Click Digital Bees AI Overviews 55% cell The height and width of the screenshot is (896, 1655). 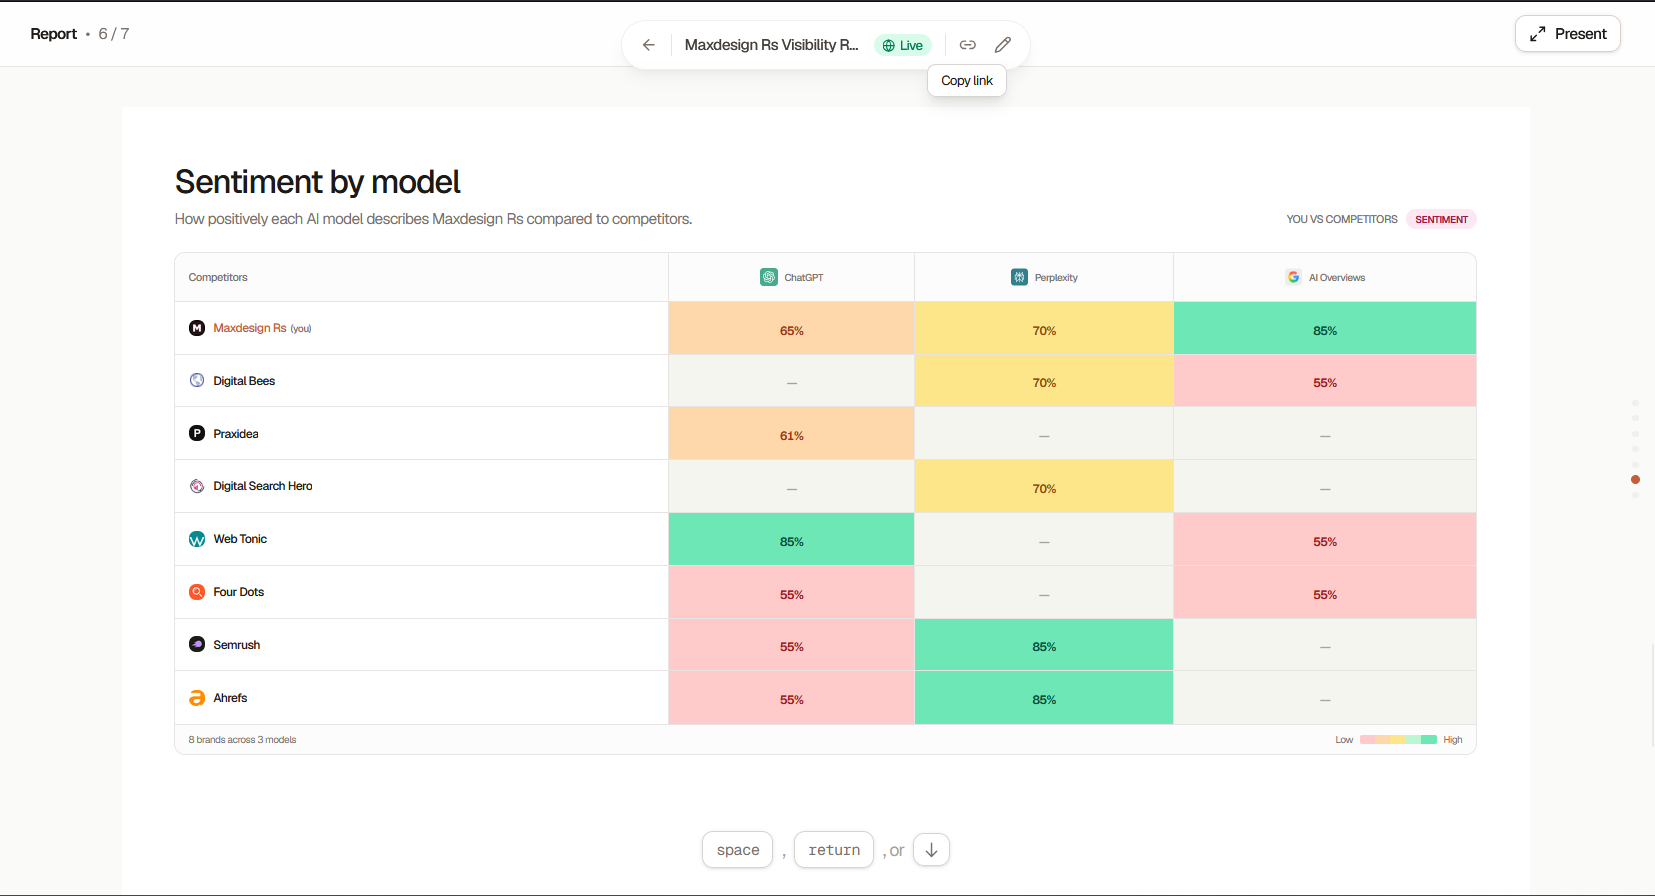tap(1325, 381)
